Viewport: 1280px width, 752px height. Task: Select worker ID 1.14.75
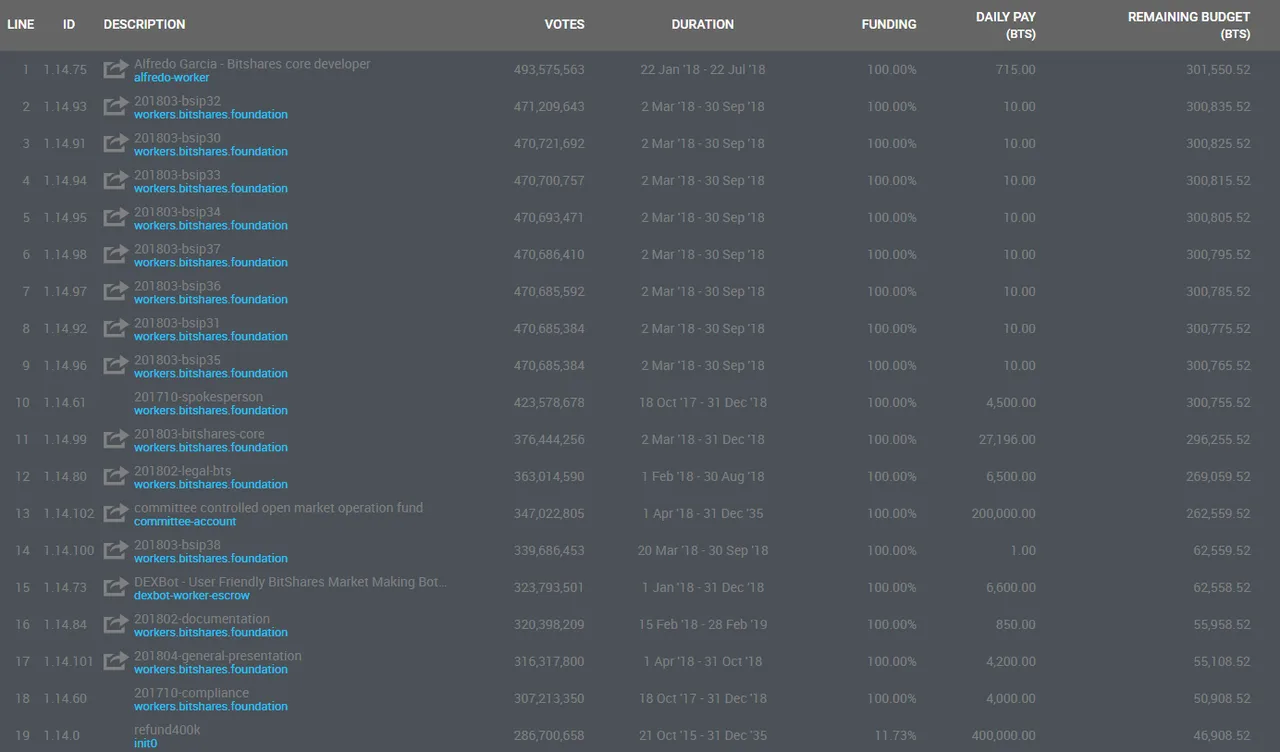click(x=65, y=70)
